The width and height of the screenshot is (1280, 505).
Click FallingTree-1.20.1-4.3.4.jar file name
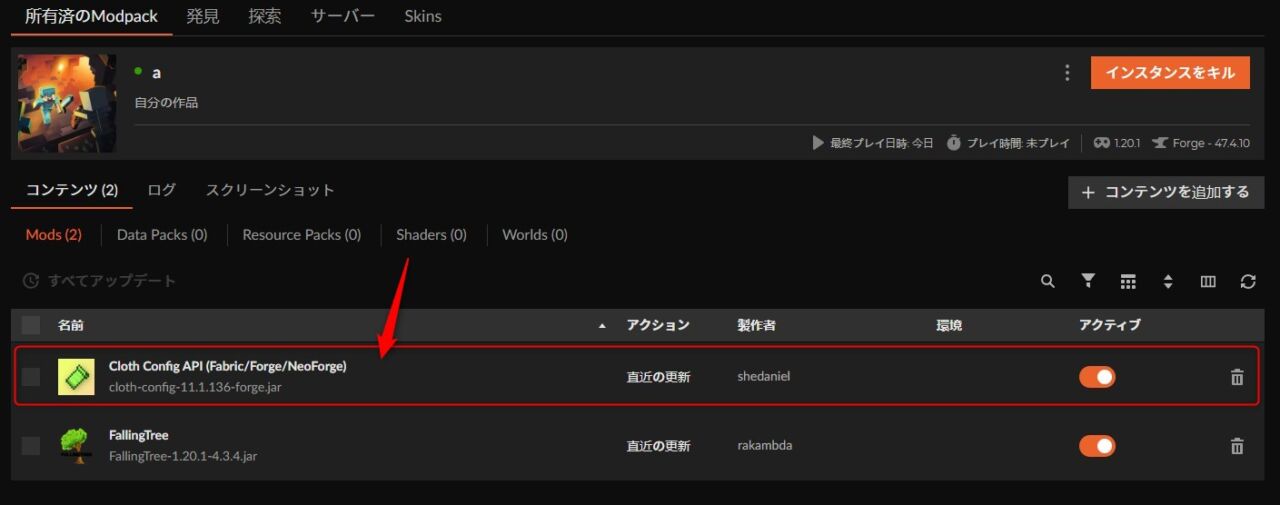click(x=183, y=456)
